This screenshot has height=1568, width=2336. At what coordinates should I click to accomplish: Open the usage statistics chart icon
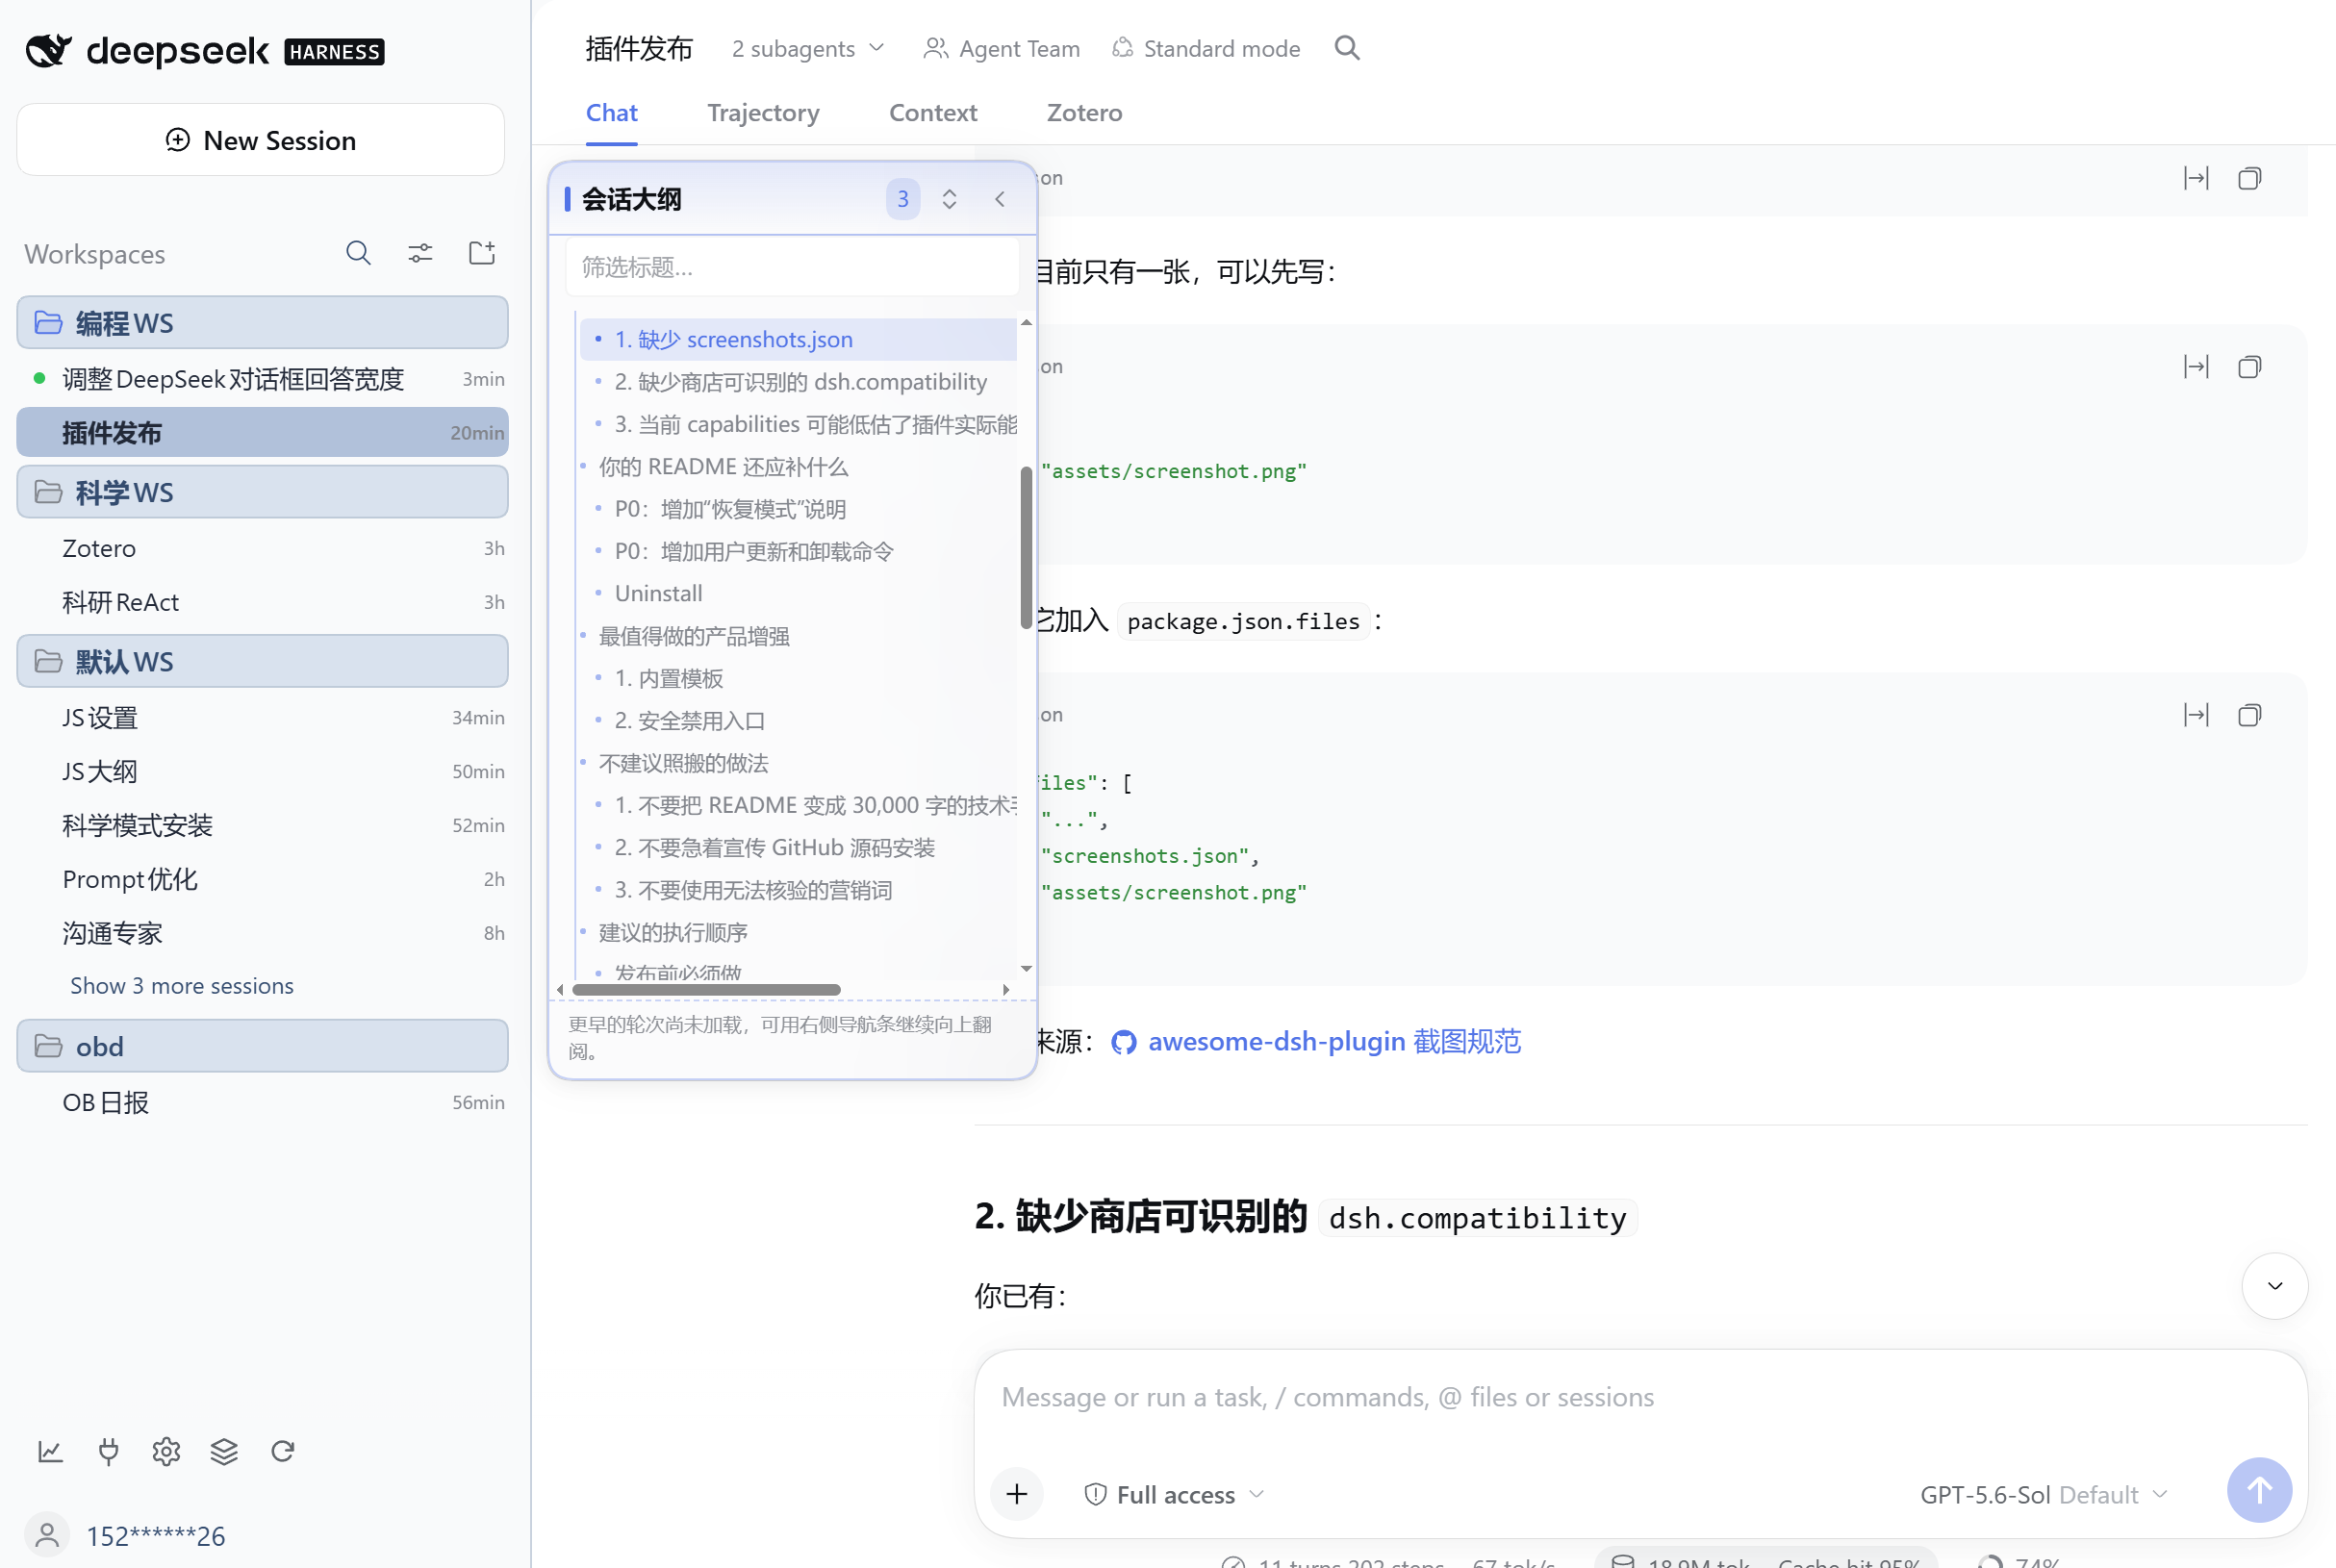point(50,1450)
